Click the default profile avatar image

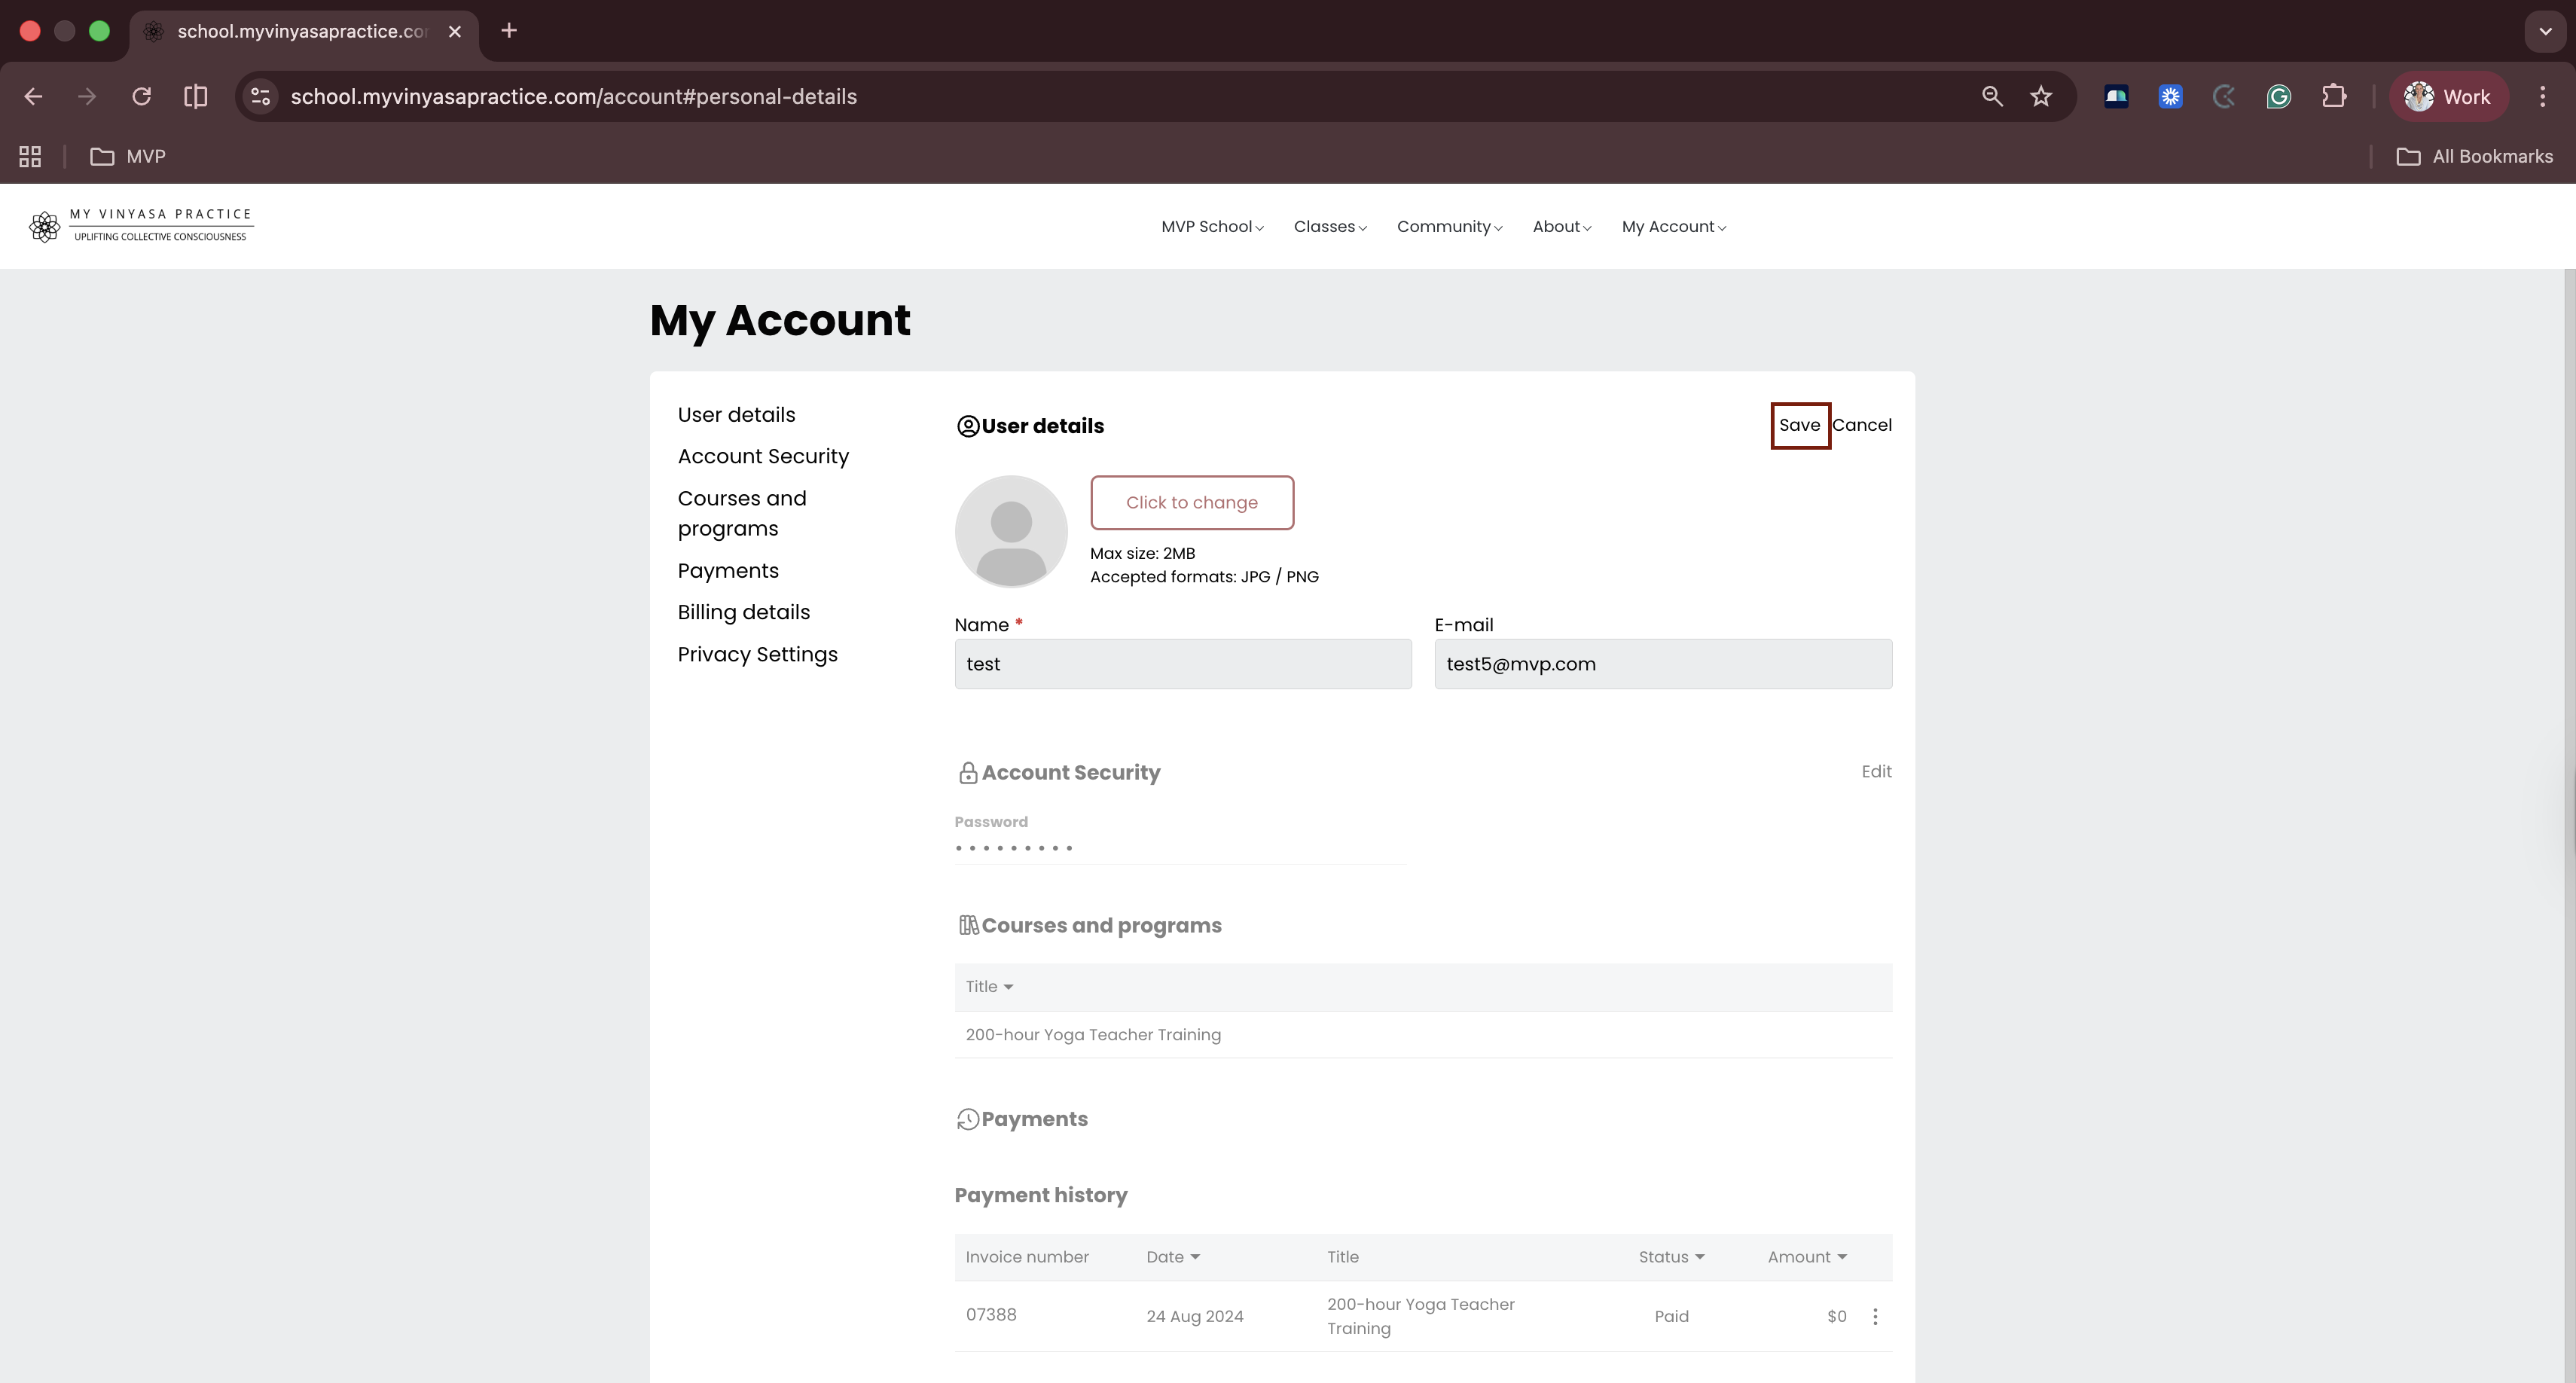pos(1011,531)
